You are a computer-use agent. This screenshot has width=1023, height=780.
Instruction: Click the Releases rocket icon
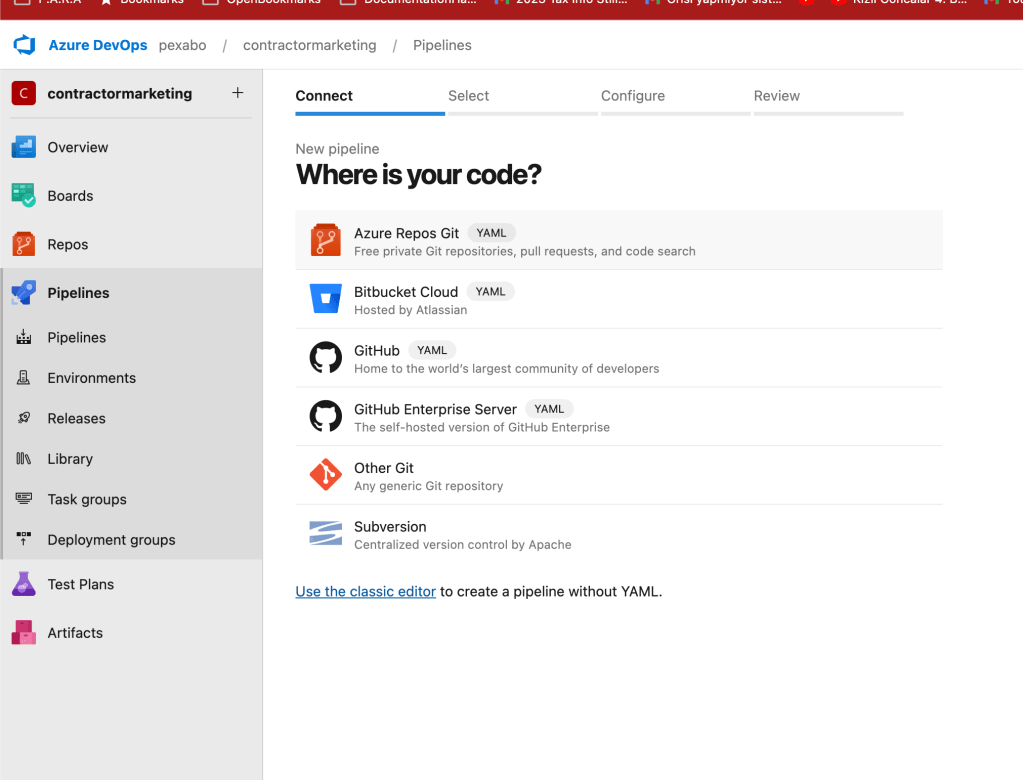click(x=23, y=418)
